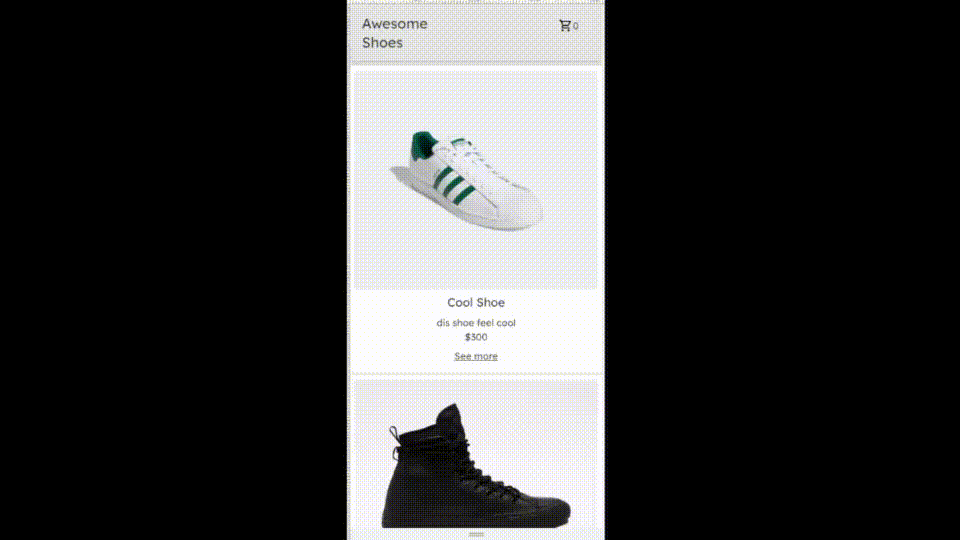960x540 pixels.
Task: Click the $300 price label
Action: [476, 337]
